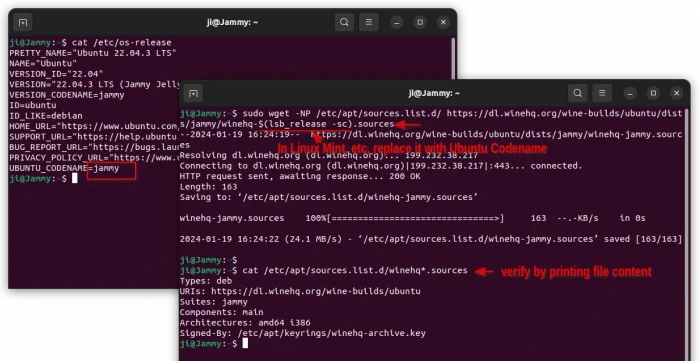Click 'Resolving dl.winehq.org' line
This screenshot has height=361, width=700.
click(329, 155)
